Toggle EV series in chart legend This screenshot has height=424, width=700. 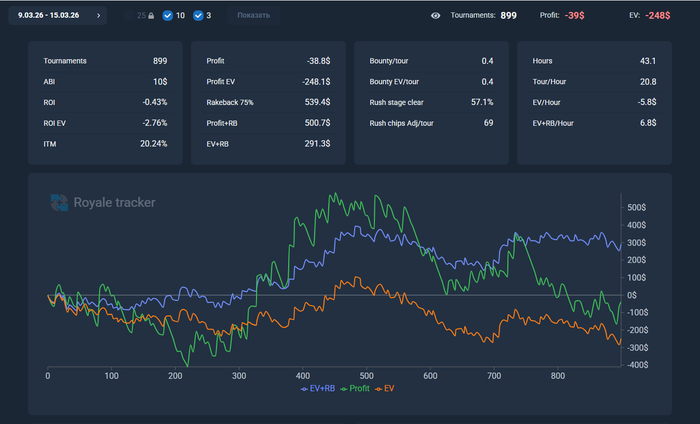[387, 388]
